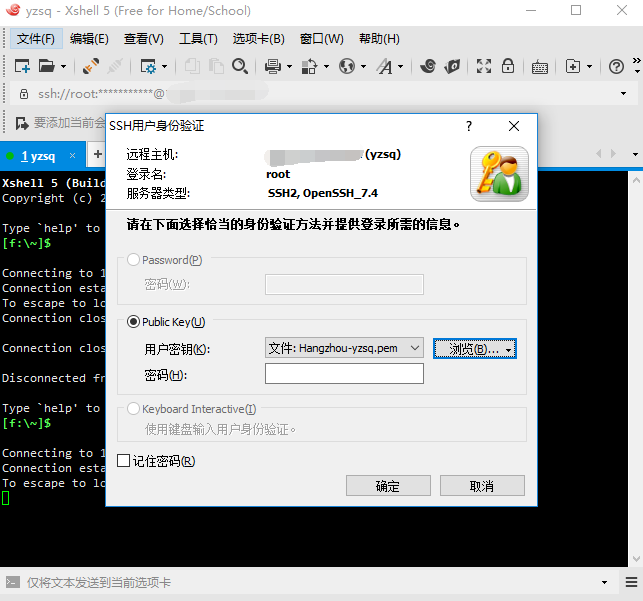Click the Find magnifier toolbar icon
This screenshot has height=601, width=643.
(x=240, y=66)
